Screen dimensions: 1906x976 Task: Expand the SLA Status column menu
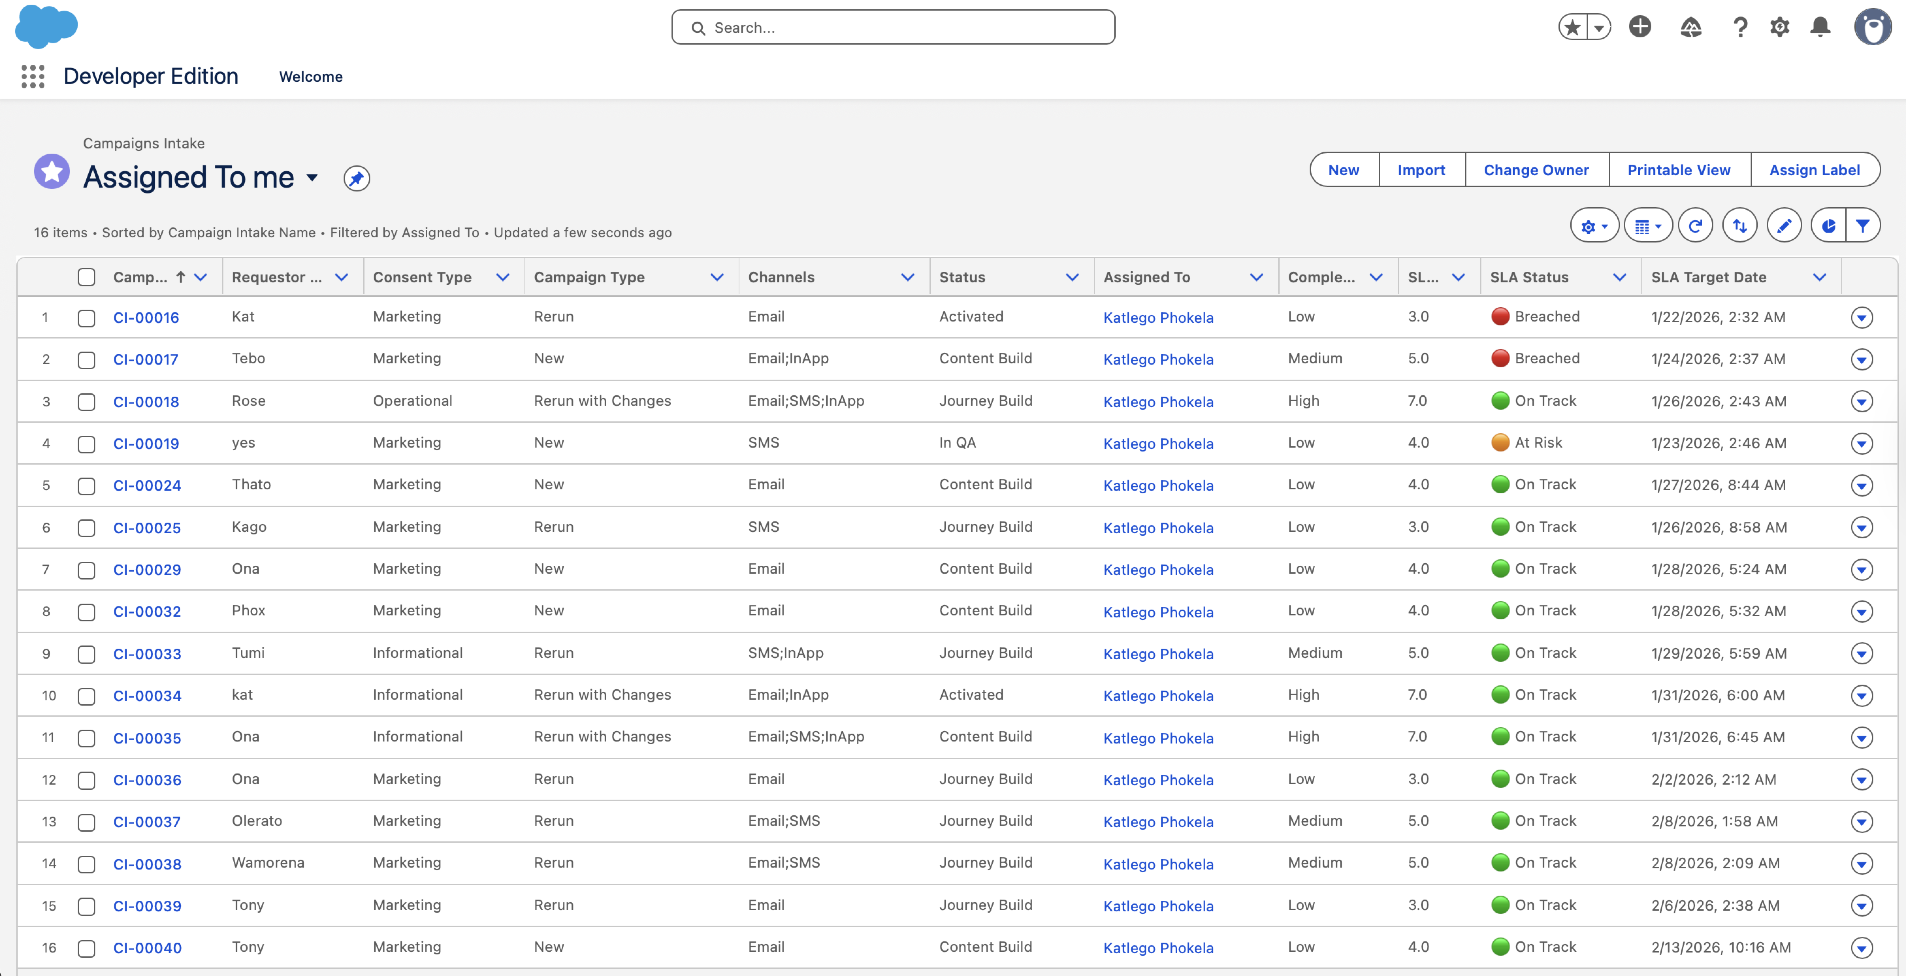click(x=1620, y=277)
